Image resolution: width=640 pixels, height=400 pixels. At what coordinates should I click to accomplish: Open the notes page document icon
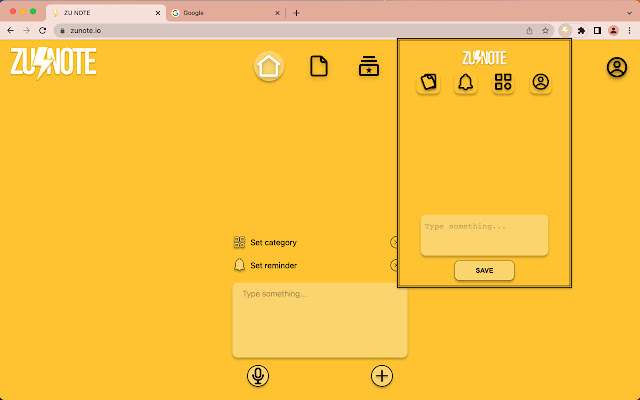319,66
